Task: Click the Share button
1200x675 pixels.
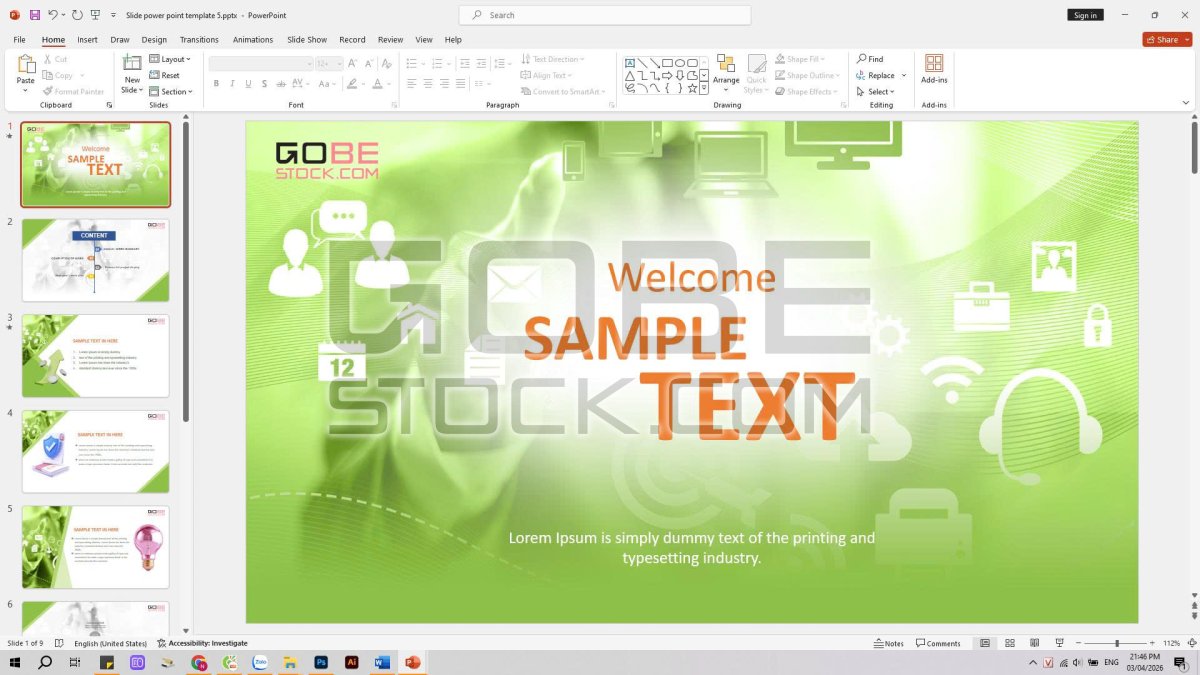Action: point(1162,39)
